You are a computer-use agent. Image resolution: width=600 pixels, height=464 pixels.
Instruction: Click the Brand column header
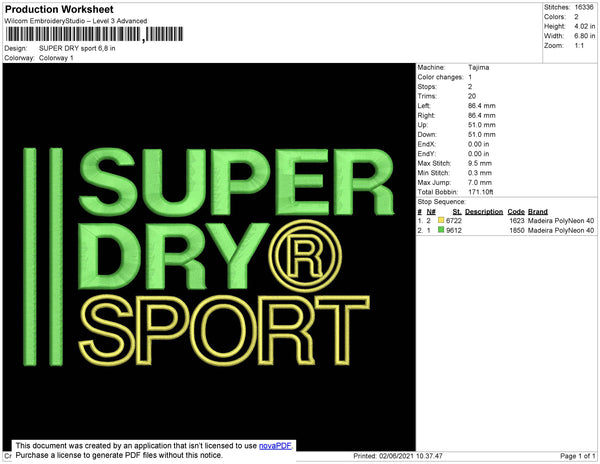[x=538, y=212]
